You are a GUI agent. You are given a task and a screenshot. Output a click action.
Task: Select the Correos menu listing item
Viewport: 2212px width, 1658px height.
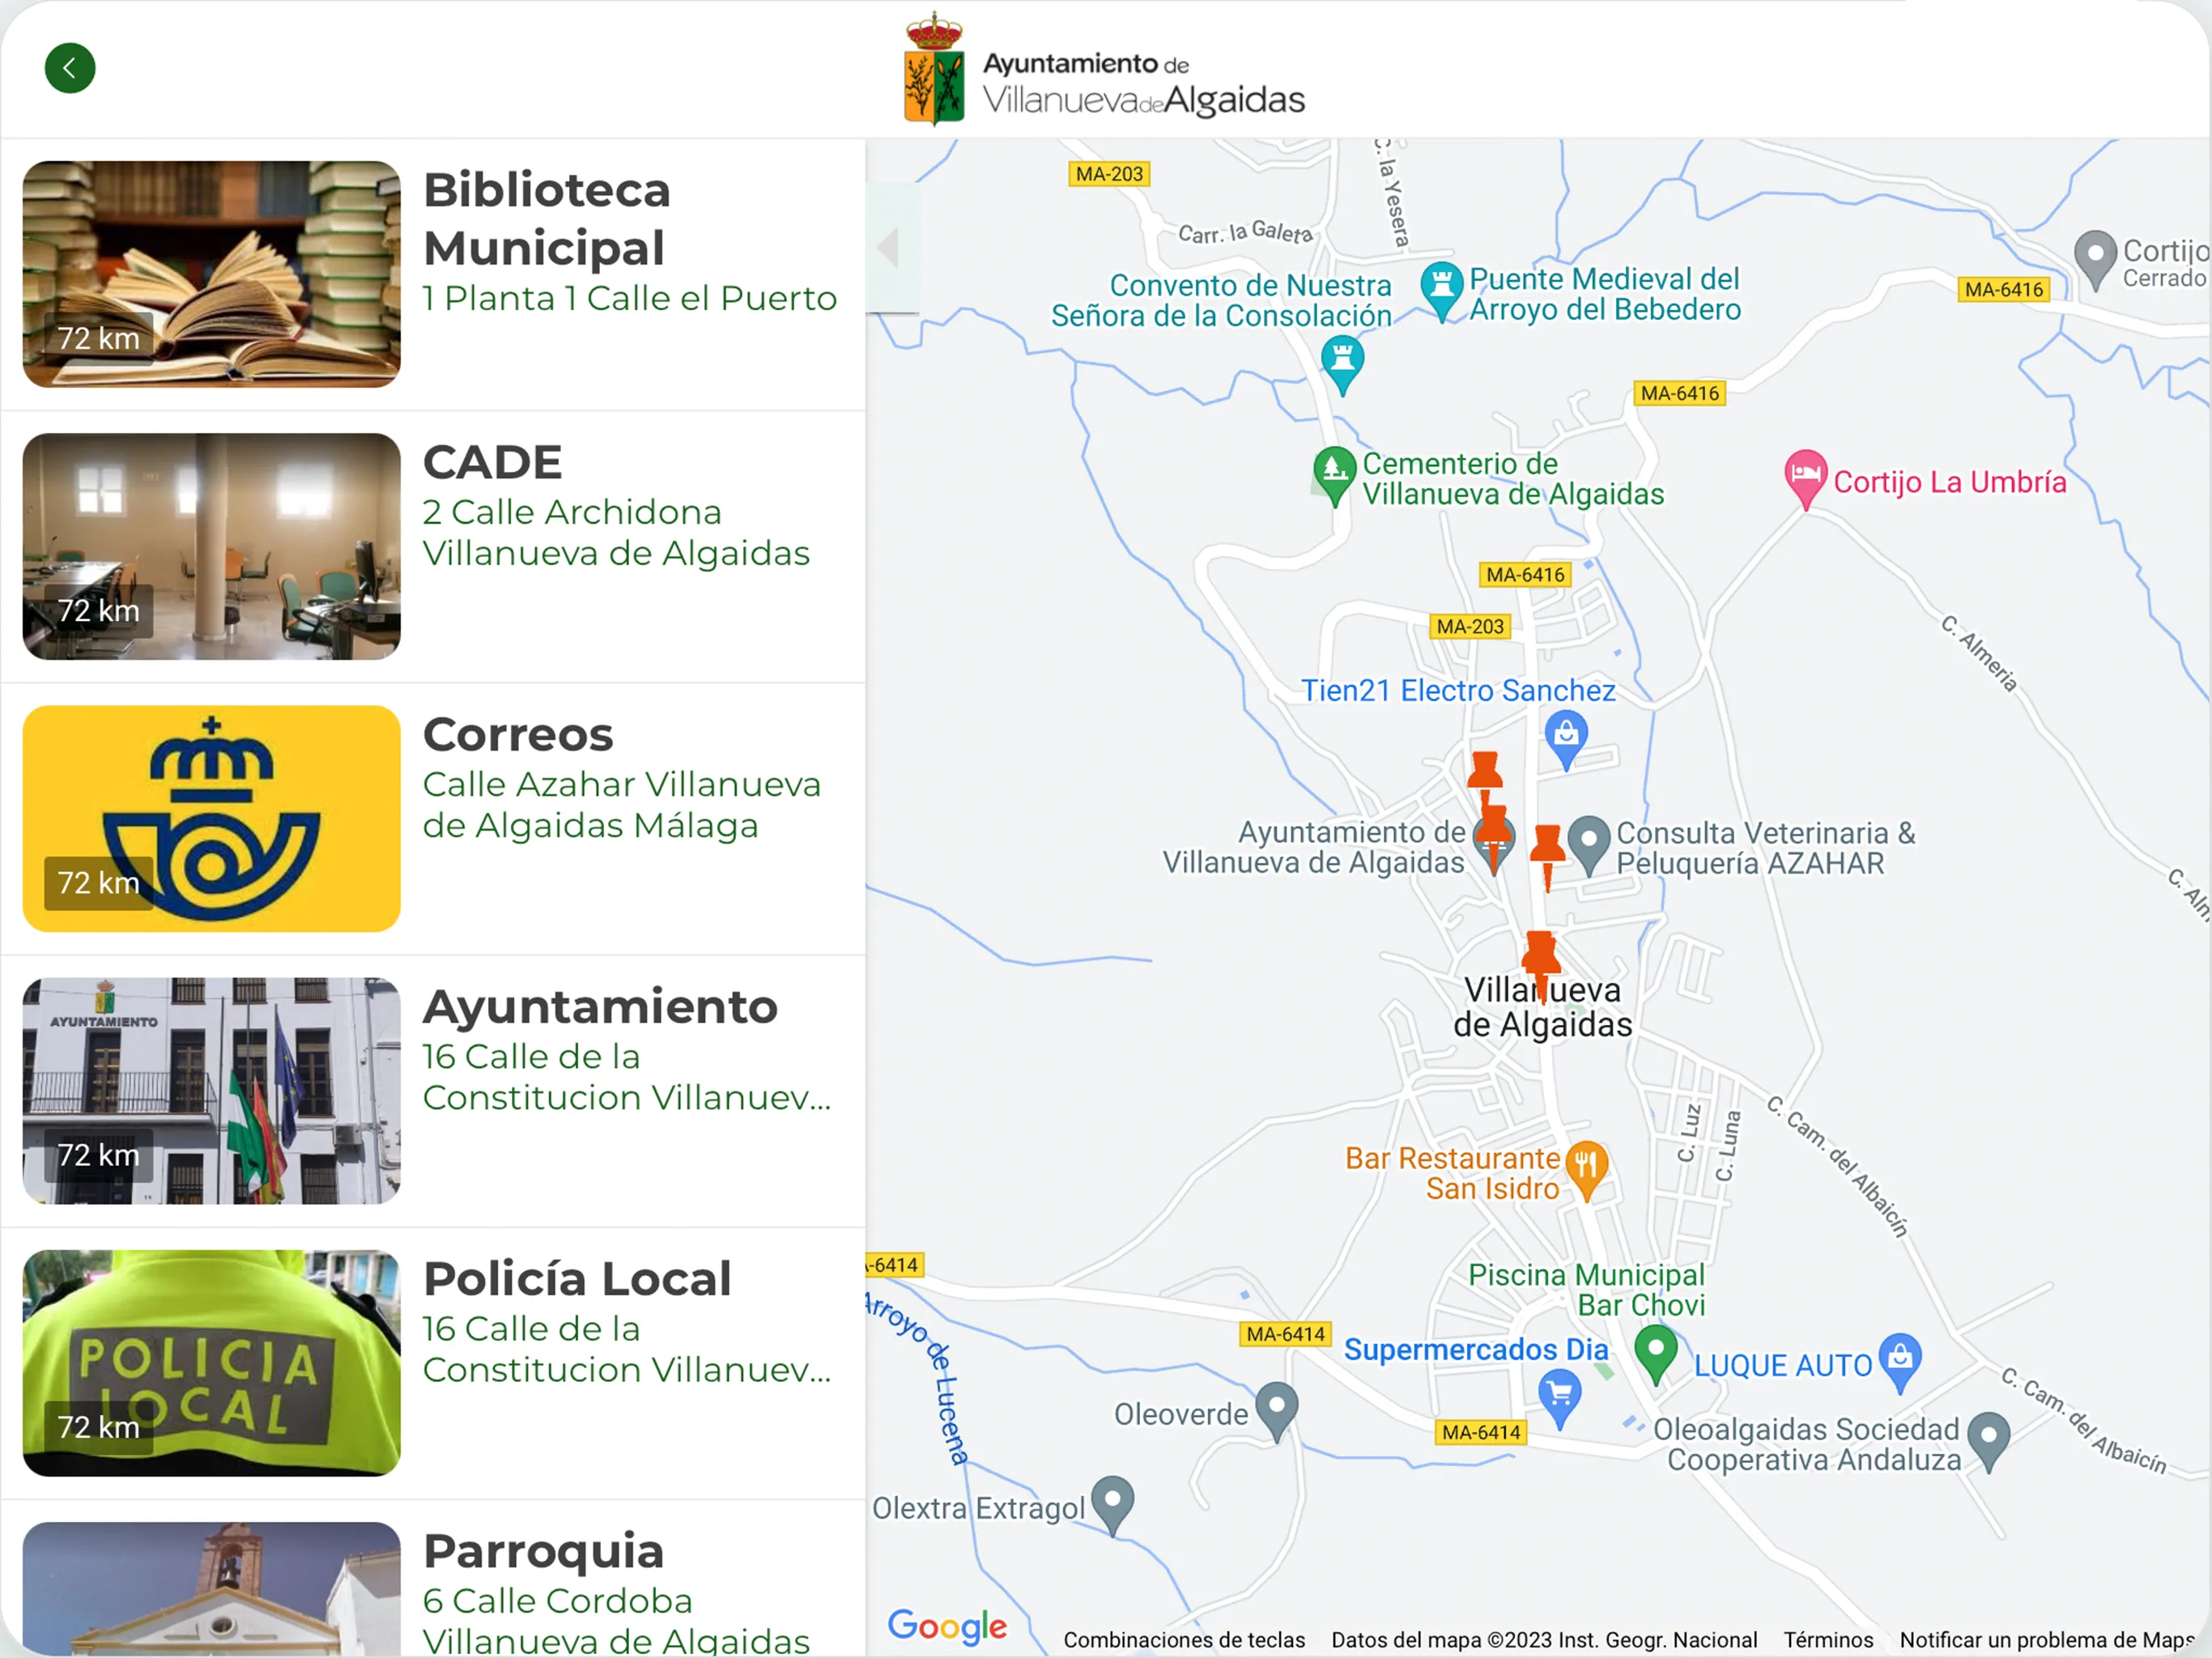click(x=432, y=818)
